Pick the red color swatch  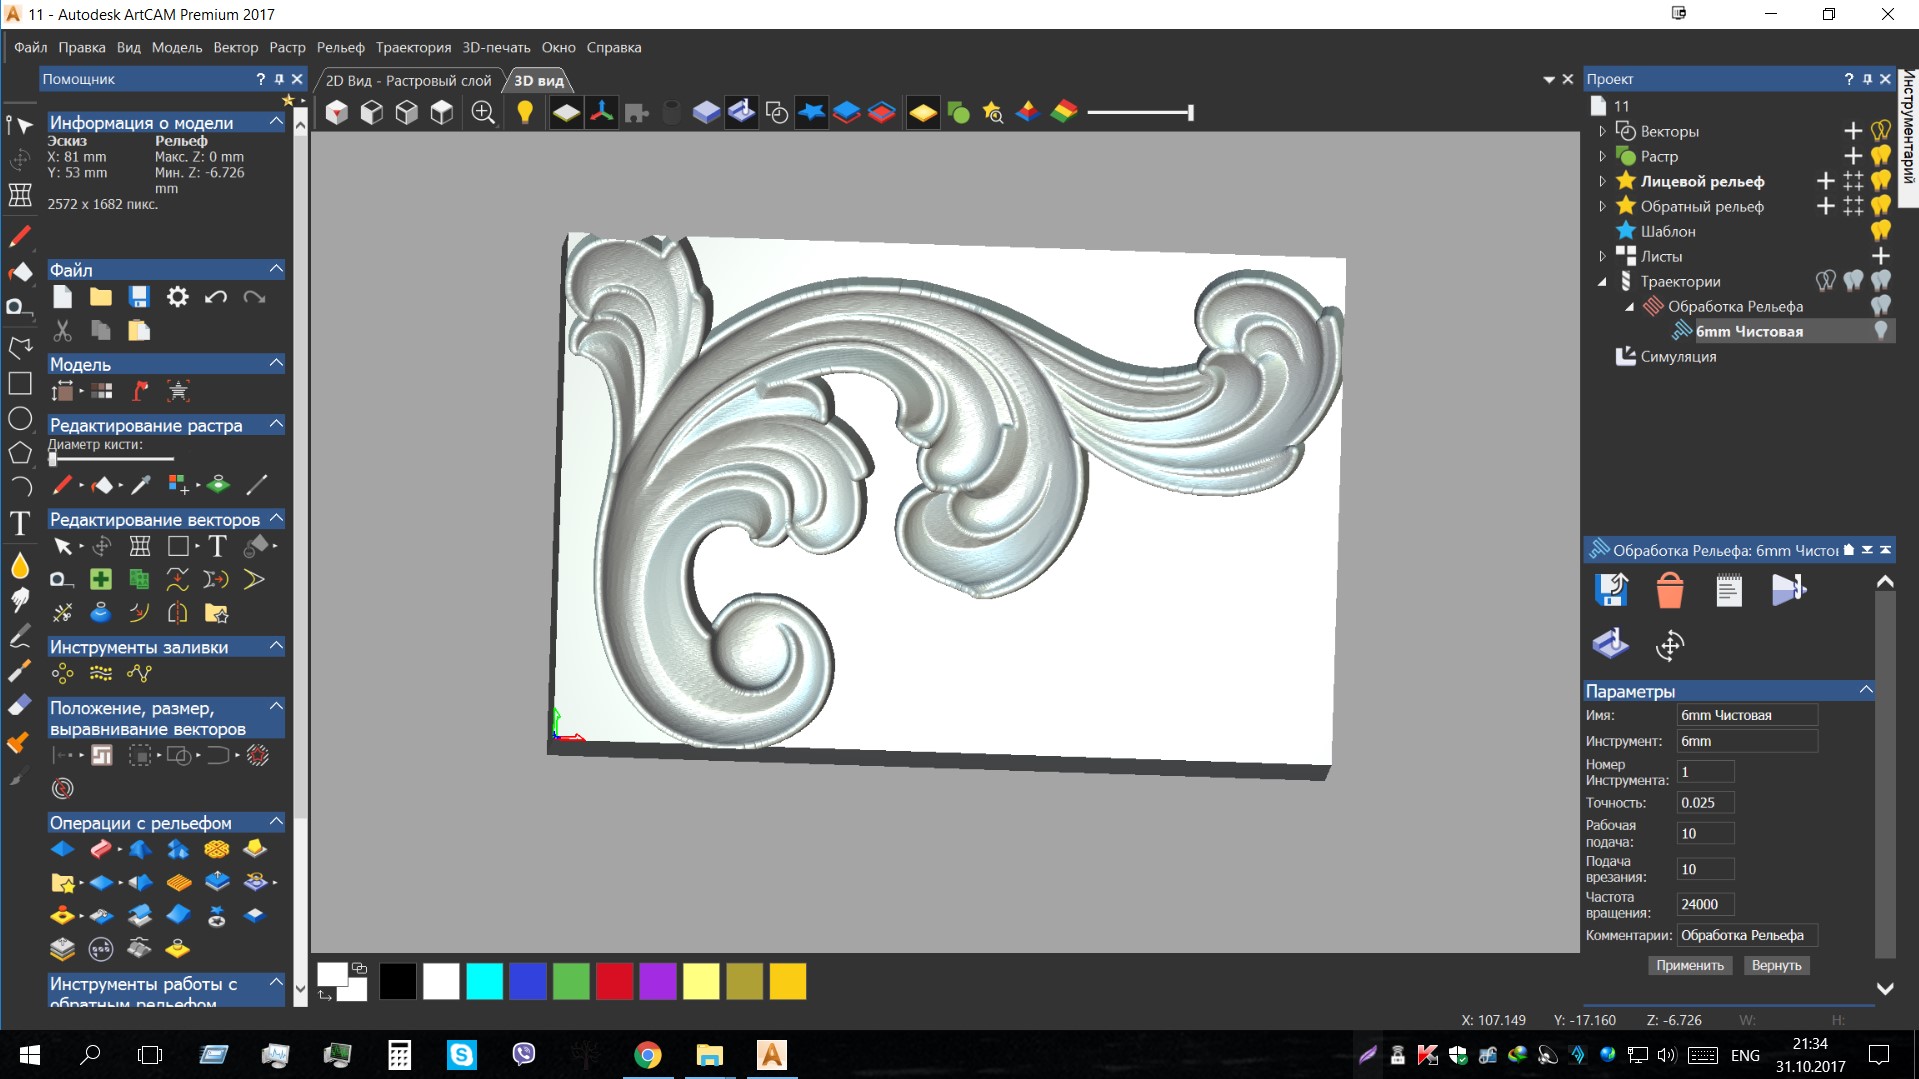pos(614,981)
